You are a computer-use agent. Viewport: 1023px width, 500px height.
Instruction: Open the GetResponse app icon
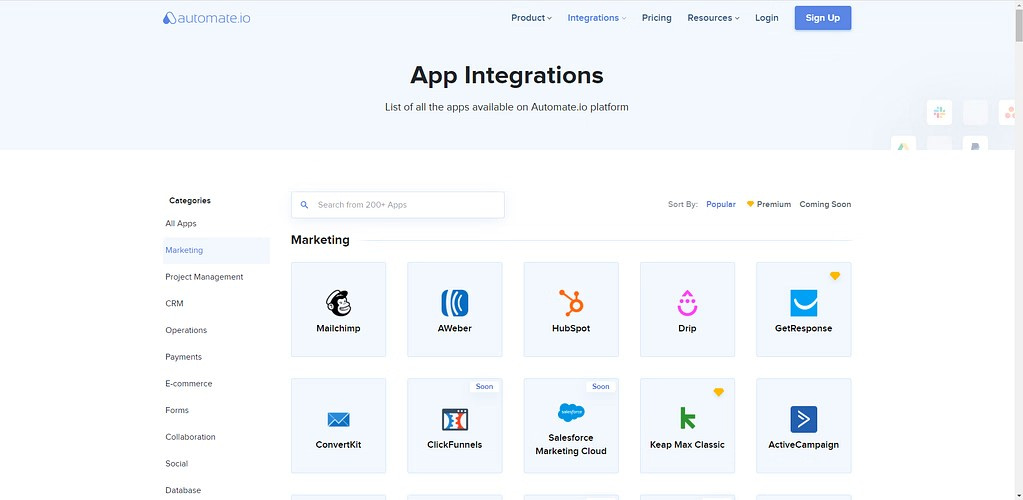pyautogui.click(x=803, y=302)
